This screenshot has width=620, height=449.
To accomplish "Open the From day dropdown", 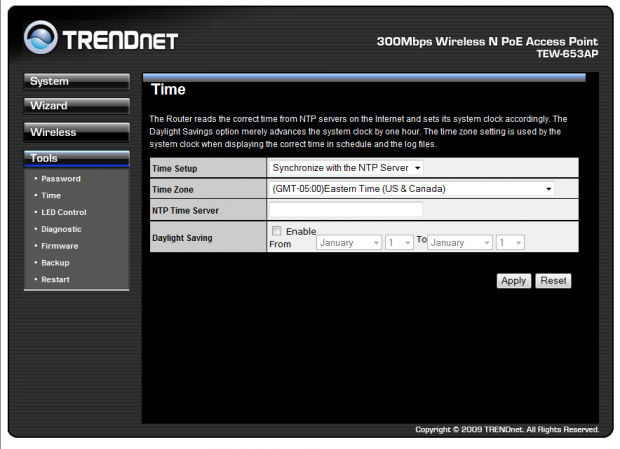I will coord(399,242).
